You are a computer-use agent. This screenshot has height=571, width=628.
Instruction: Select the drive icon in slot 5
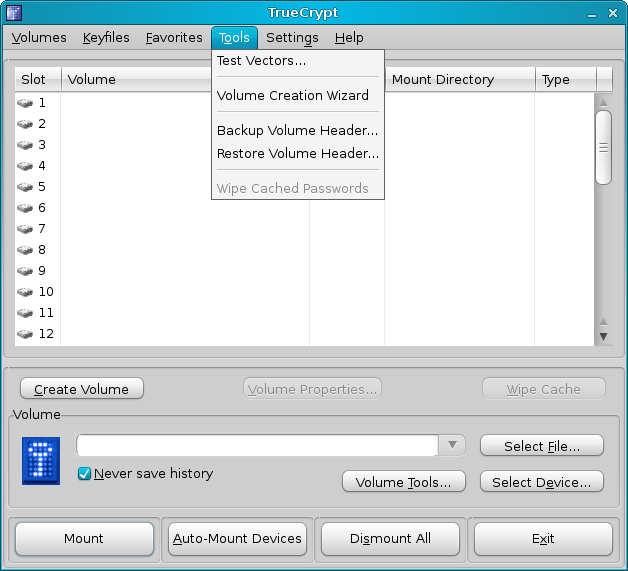click(25, 187)
